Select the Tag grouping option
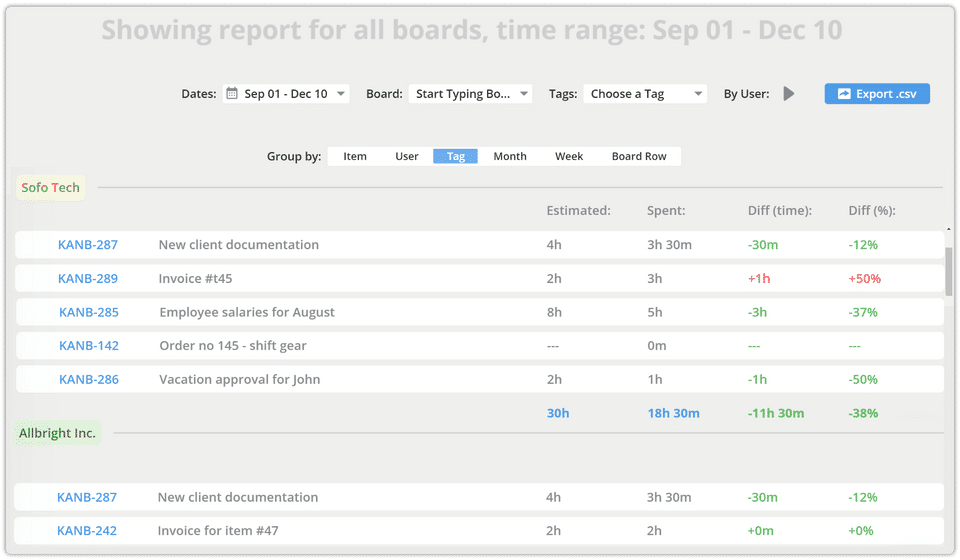The width and height of the screenshot is (960, 560). tap(455, 156)
